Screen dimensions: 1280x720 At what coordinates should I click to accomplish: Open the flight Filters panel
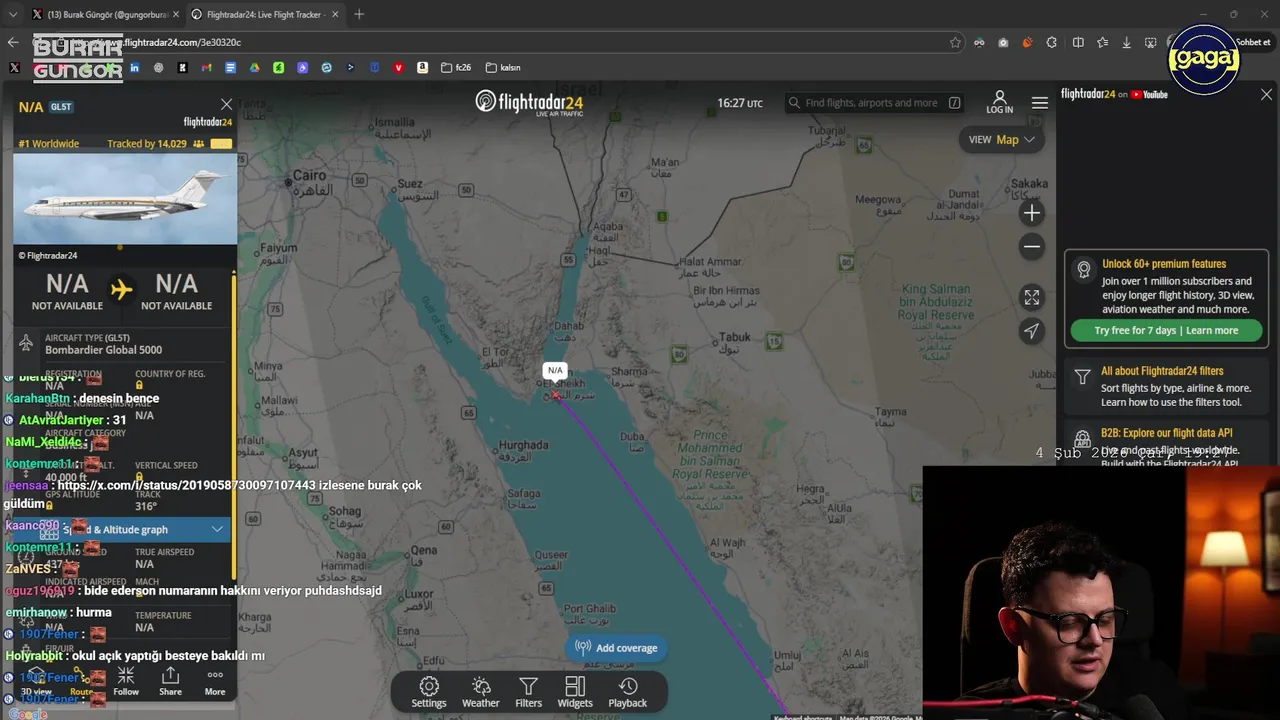pyautogui.click(x=528, y=692)
